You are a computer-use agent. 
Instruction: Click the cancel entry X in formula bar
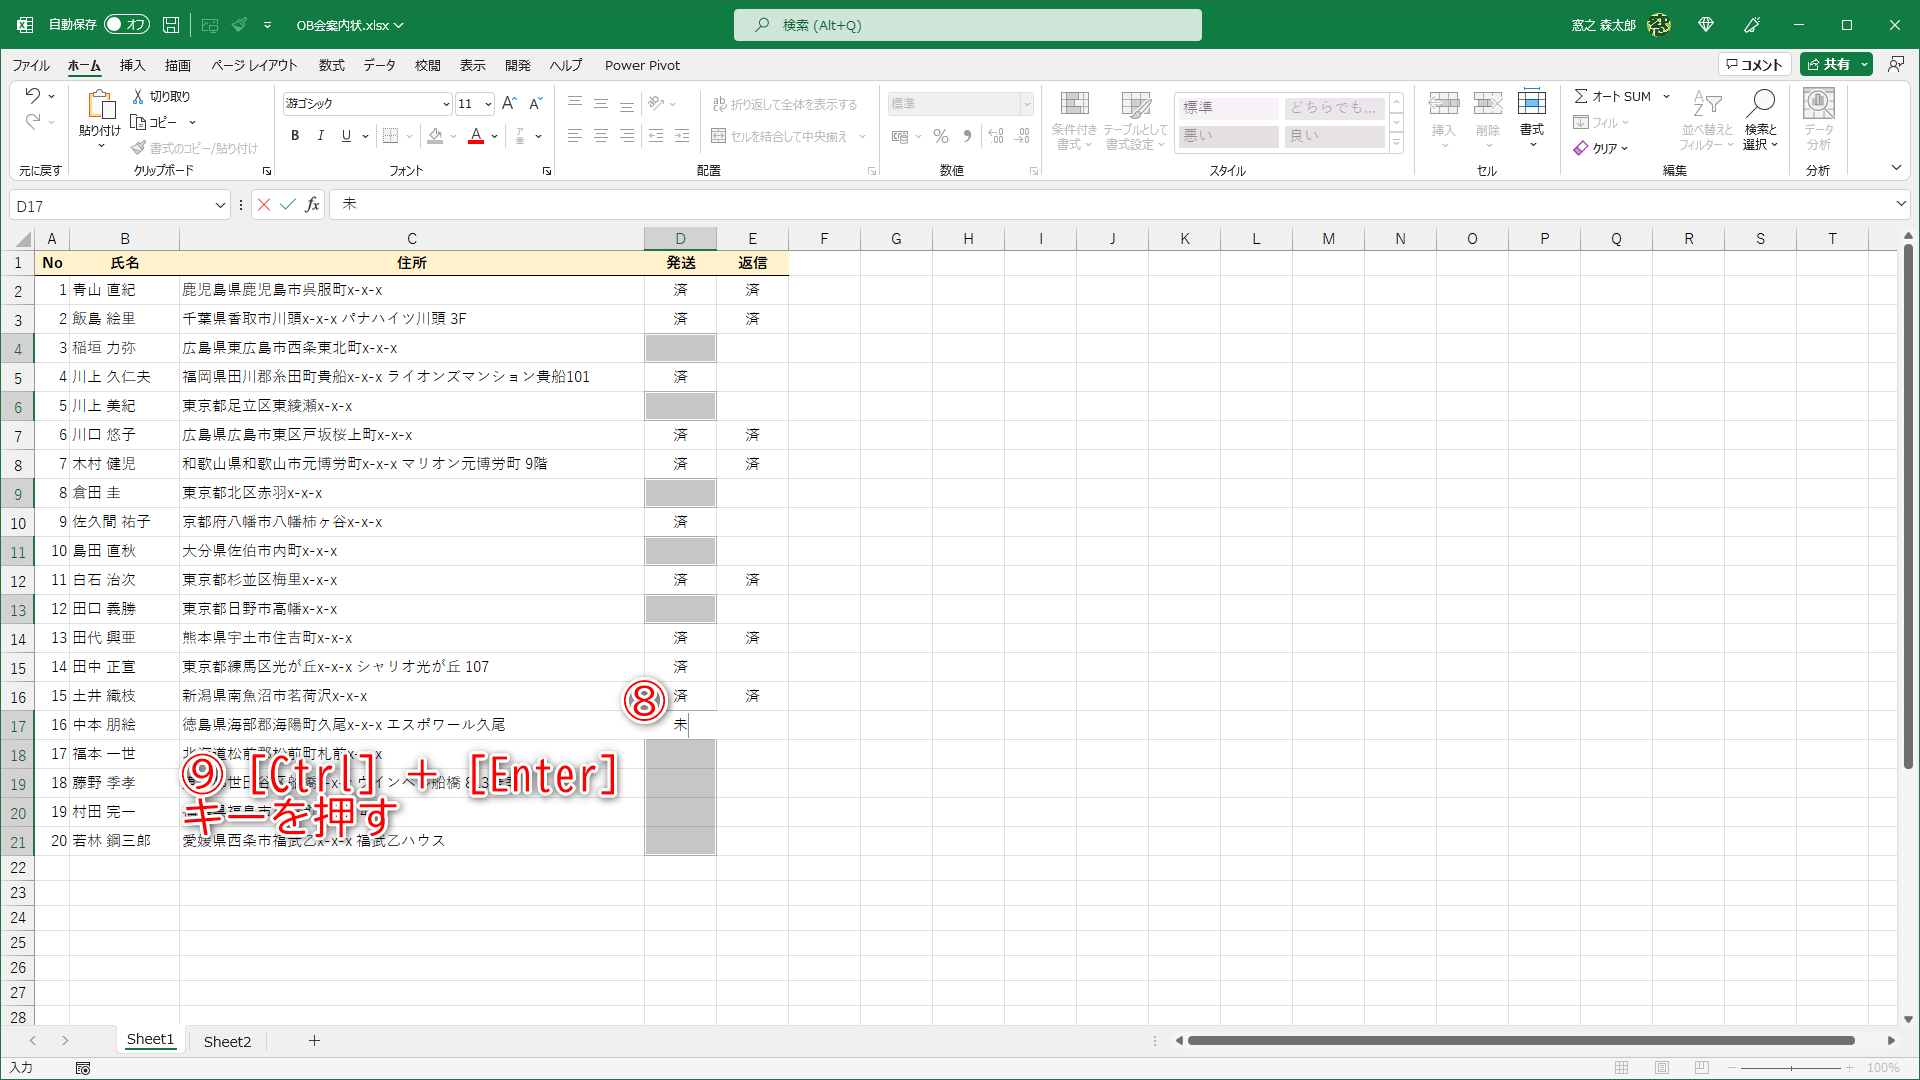[264, 205]
